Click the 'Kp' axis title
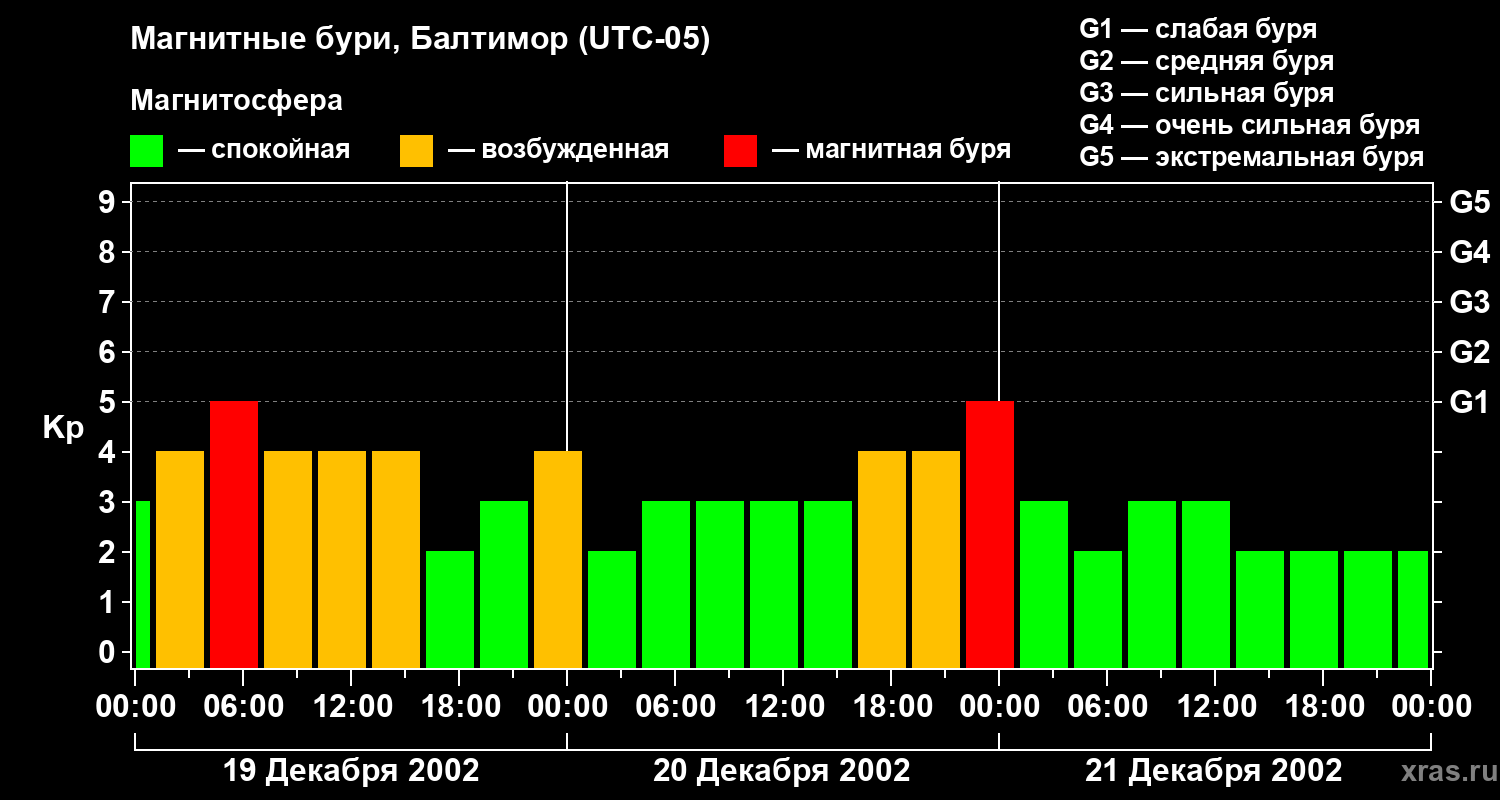Viewport: 1500px width, 800px height. point(63,428)
